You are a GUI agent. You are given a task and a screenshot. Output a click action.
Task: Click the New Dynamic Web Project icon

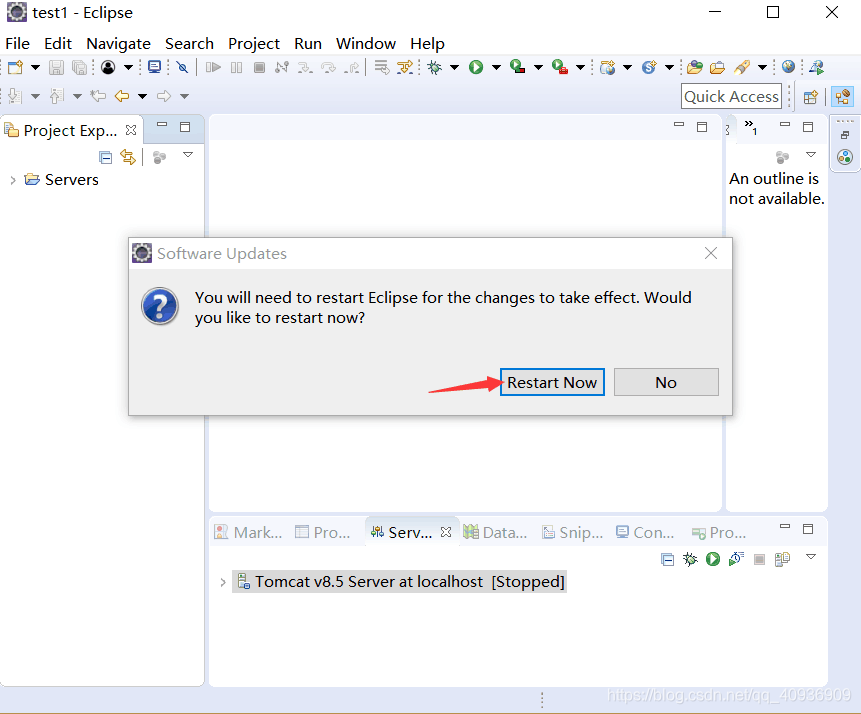[x=607, y=68]
